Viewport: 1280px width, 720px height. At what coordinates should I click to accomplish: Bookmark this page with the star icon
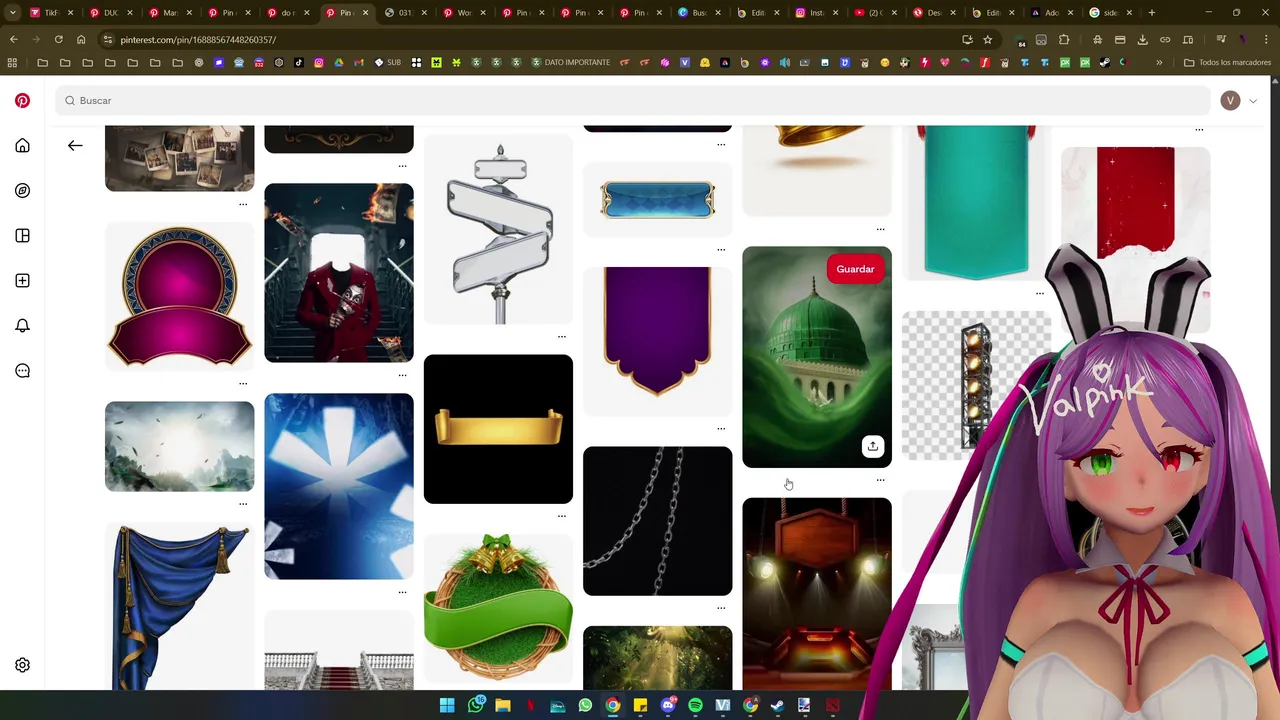click(987, 39)
